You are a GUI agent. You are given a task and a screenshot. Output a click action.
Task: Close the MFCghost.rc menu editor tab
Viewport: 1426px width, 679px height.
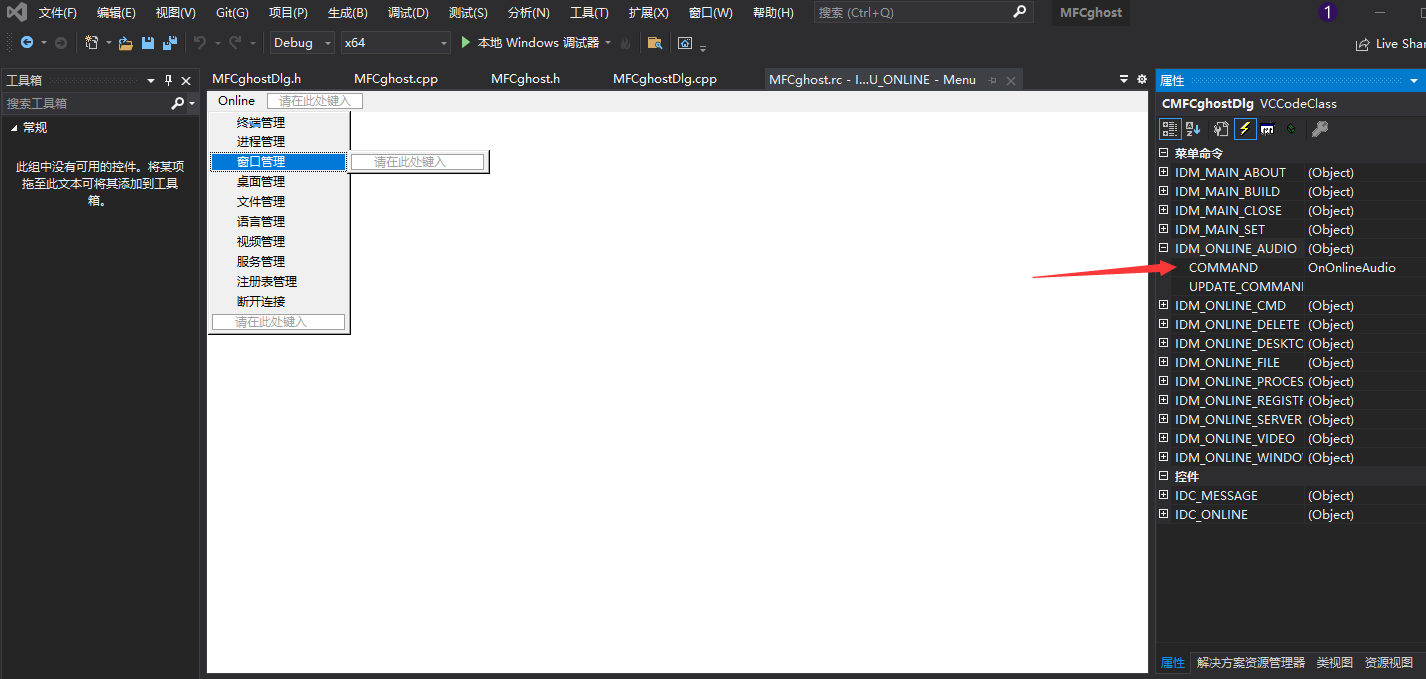click(x=1011, y=80)
